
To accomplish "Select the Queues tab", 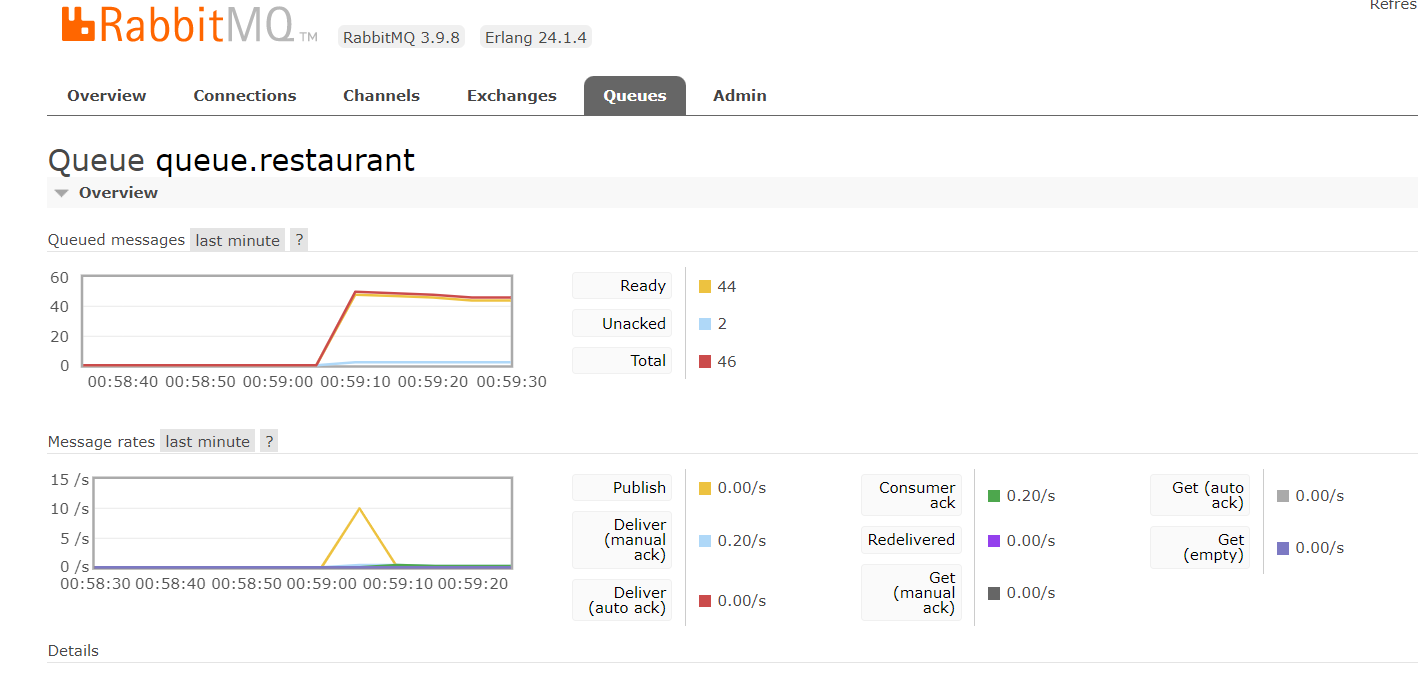I will coord(635,96).
